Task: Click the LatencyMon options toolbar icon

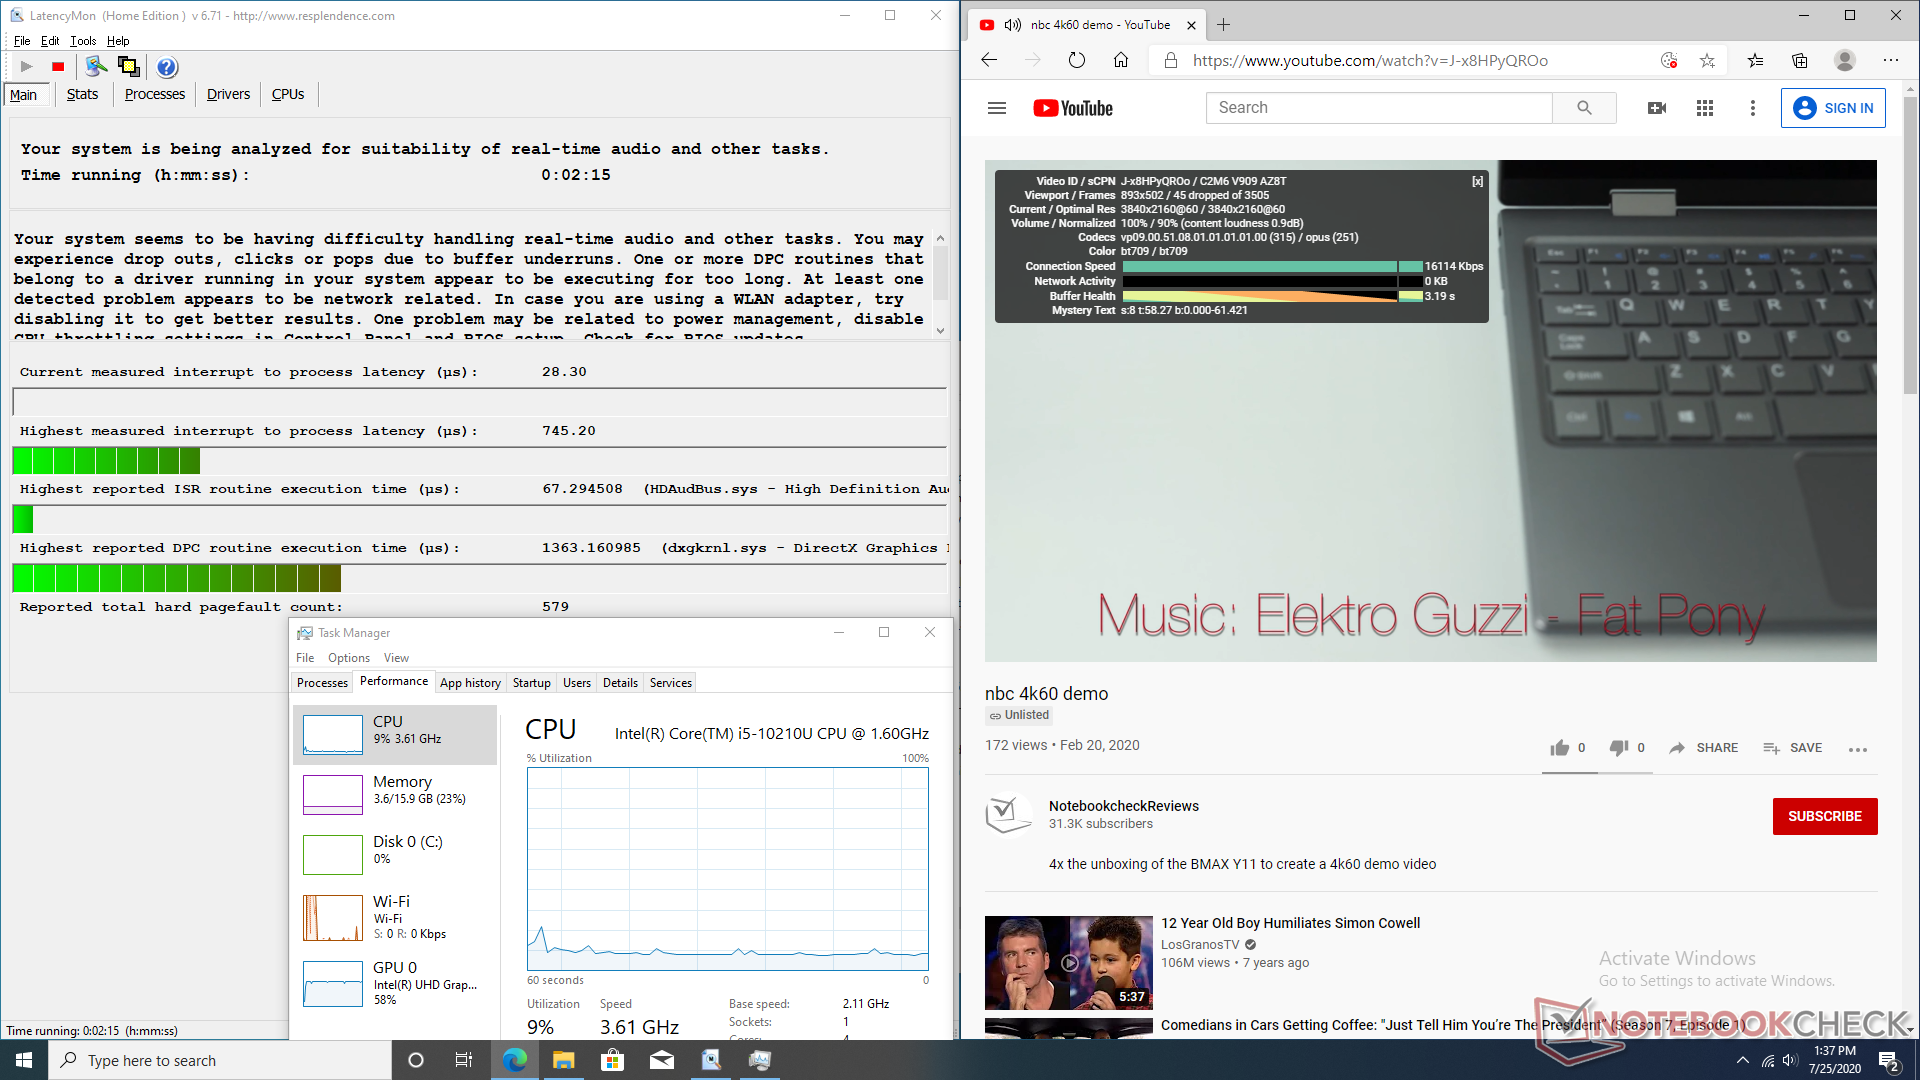Action: [96, 67]
